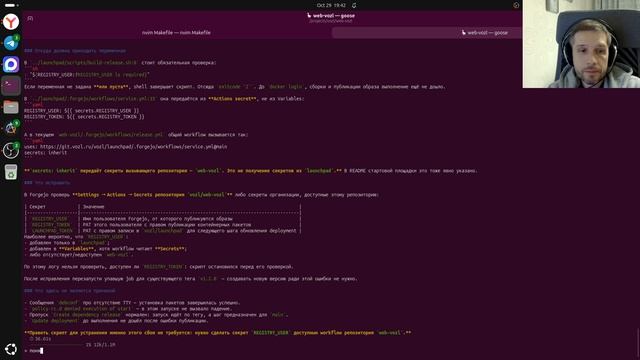Open Yandex Browser from the dock
This screenshot has width=640, height=360.
[x=11, y=21]
